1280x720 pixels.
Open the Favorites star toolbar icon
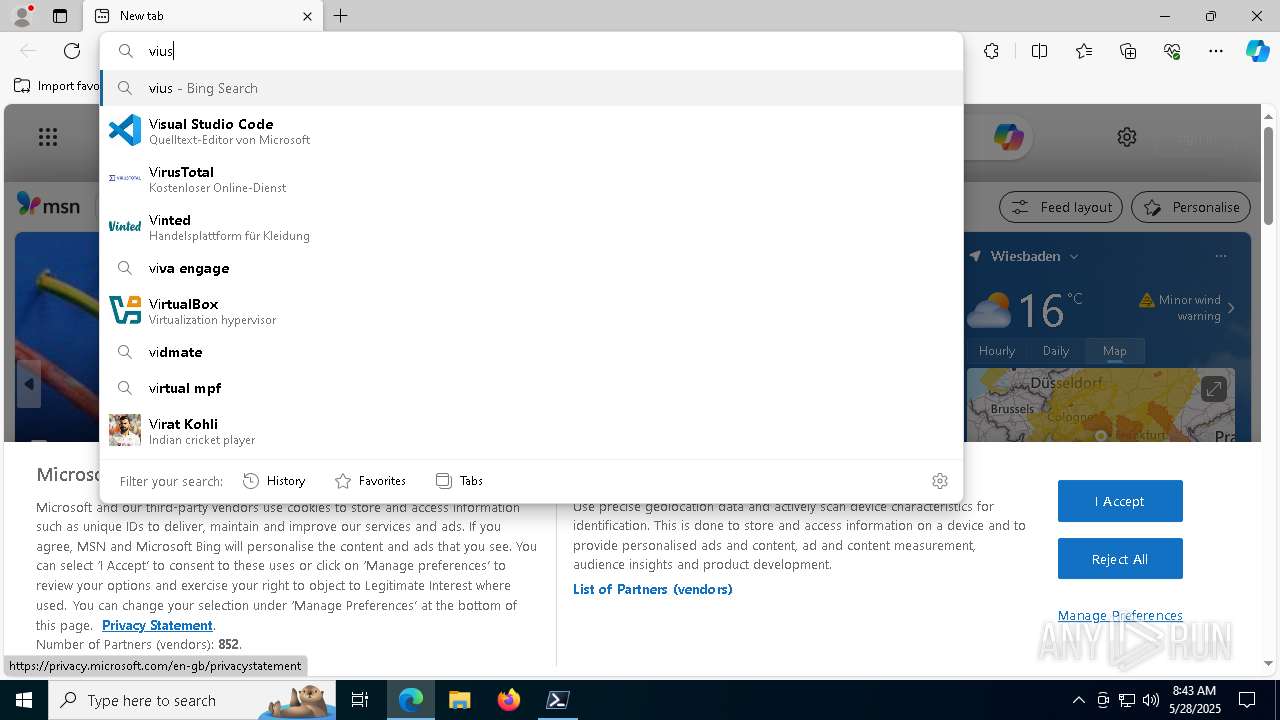pyautogui.click(x=1084, y=51)
